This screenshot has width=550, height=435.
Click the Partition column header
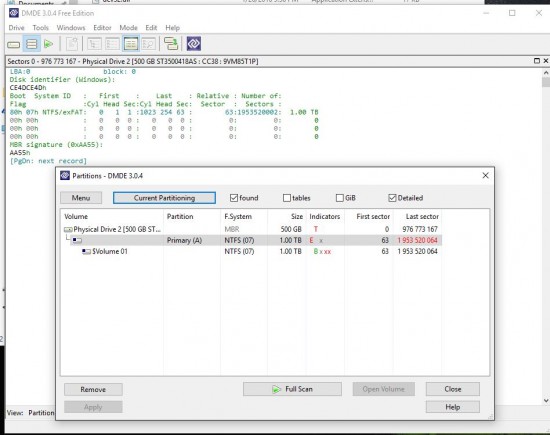coord(192,217)
